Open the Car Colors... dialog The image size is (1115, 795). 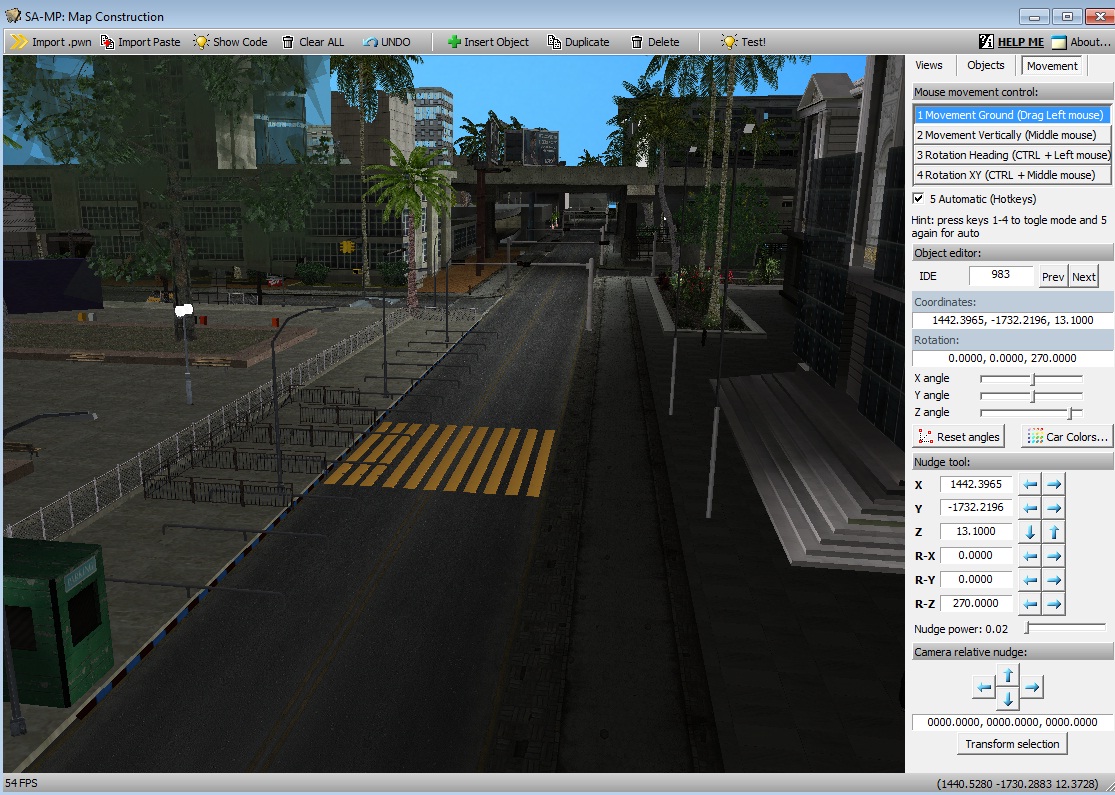click(1067, 437)
